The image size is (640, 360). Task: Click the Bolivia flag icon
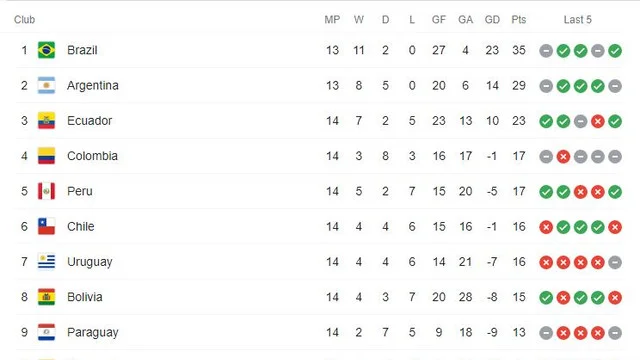point(46,297)
